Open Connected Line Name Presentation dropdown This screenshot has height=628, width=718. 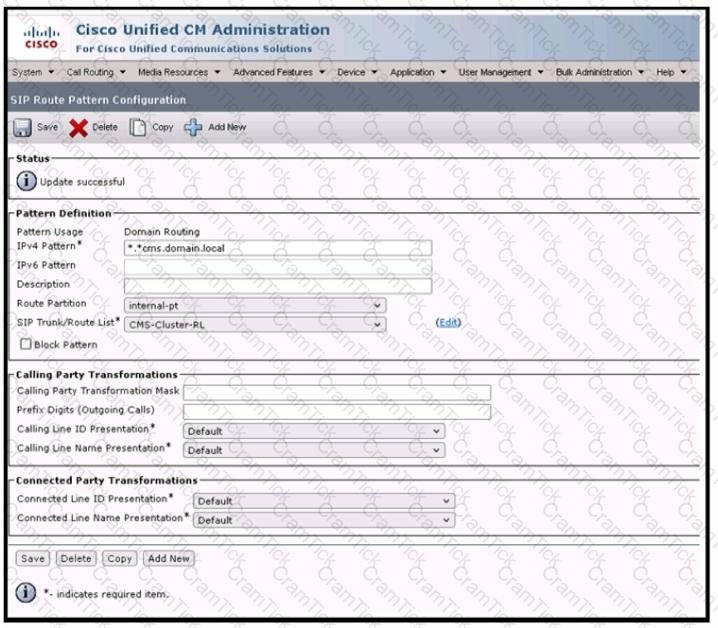[323, 520]
